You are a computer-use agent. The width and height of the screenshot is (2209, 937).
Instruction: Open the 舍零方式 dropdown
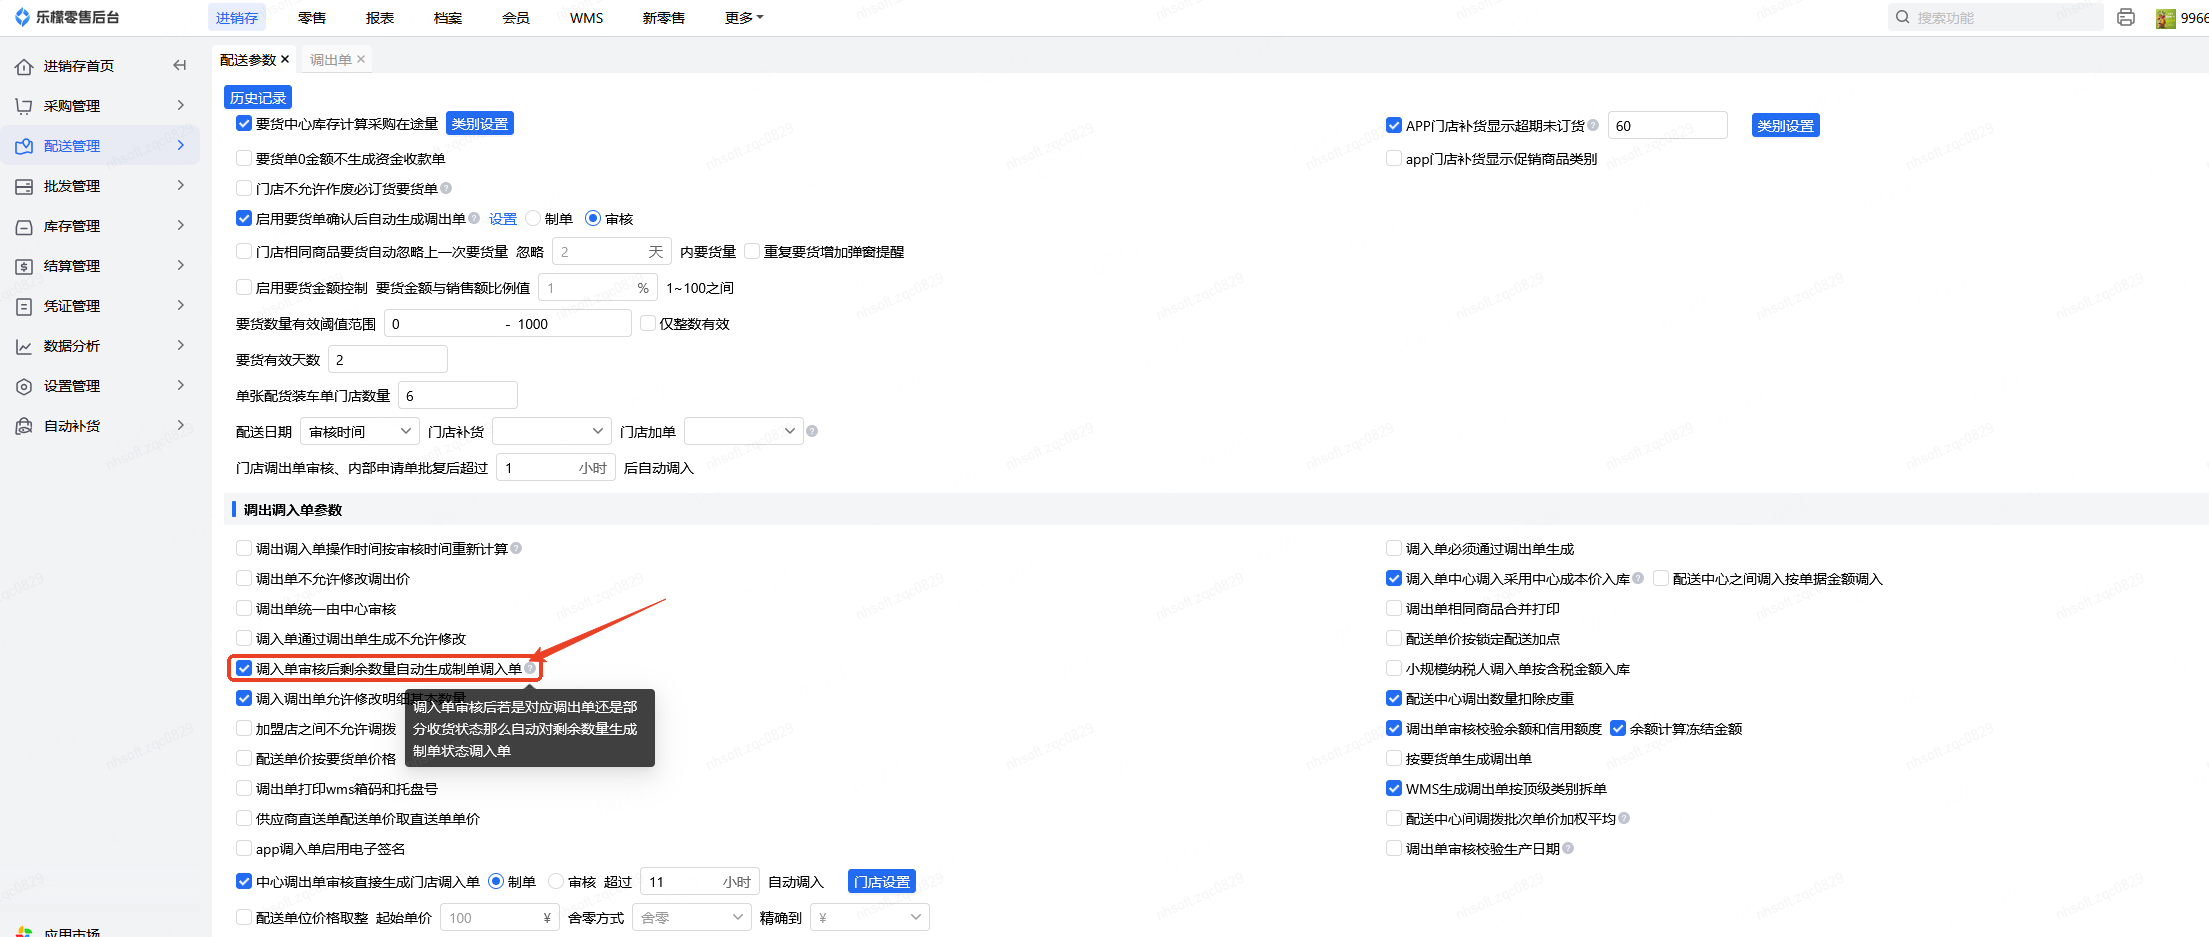point(692,917)
